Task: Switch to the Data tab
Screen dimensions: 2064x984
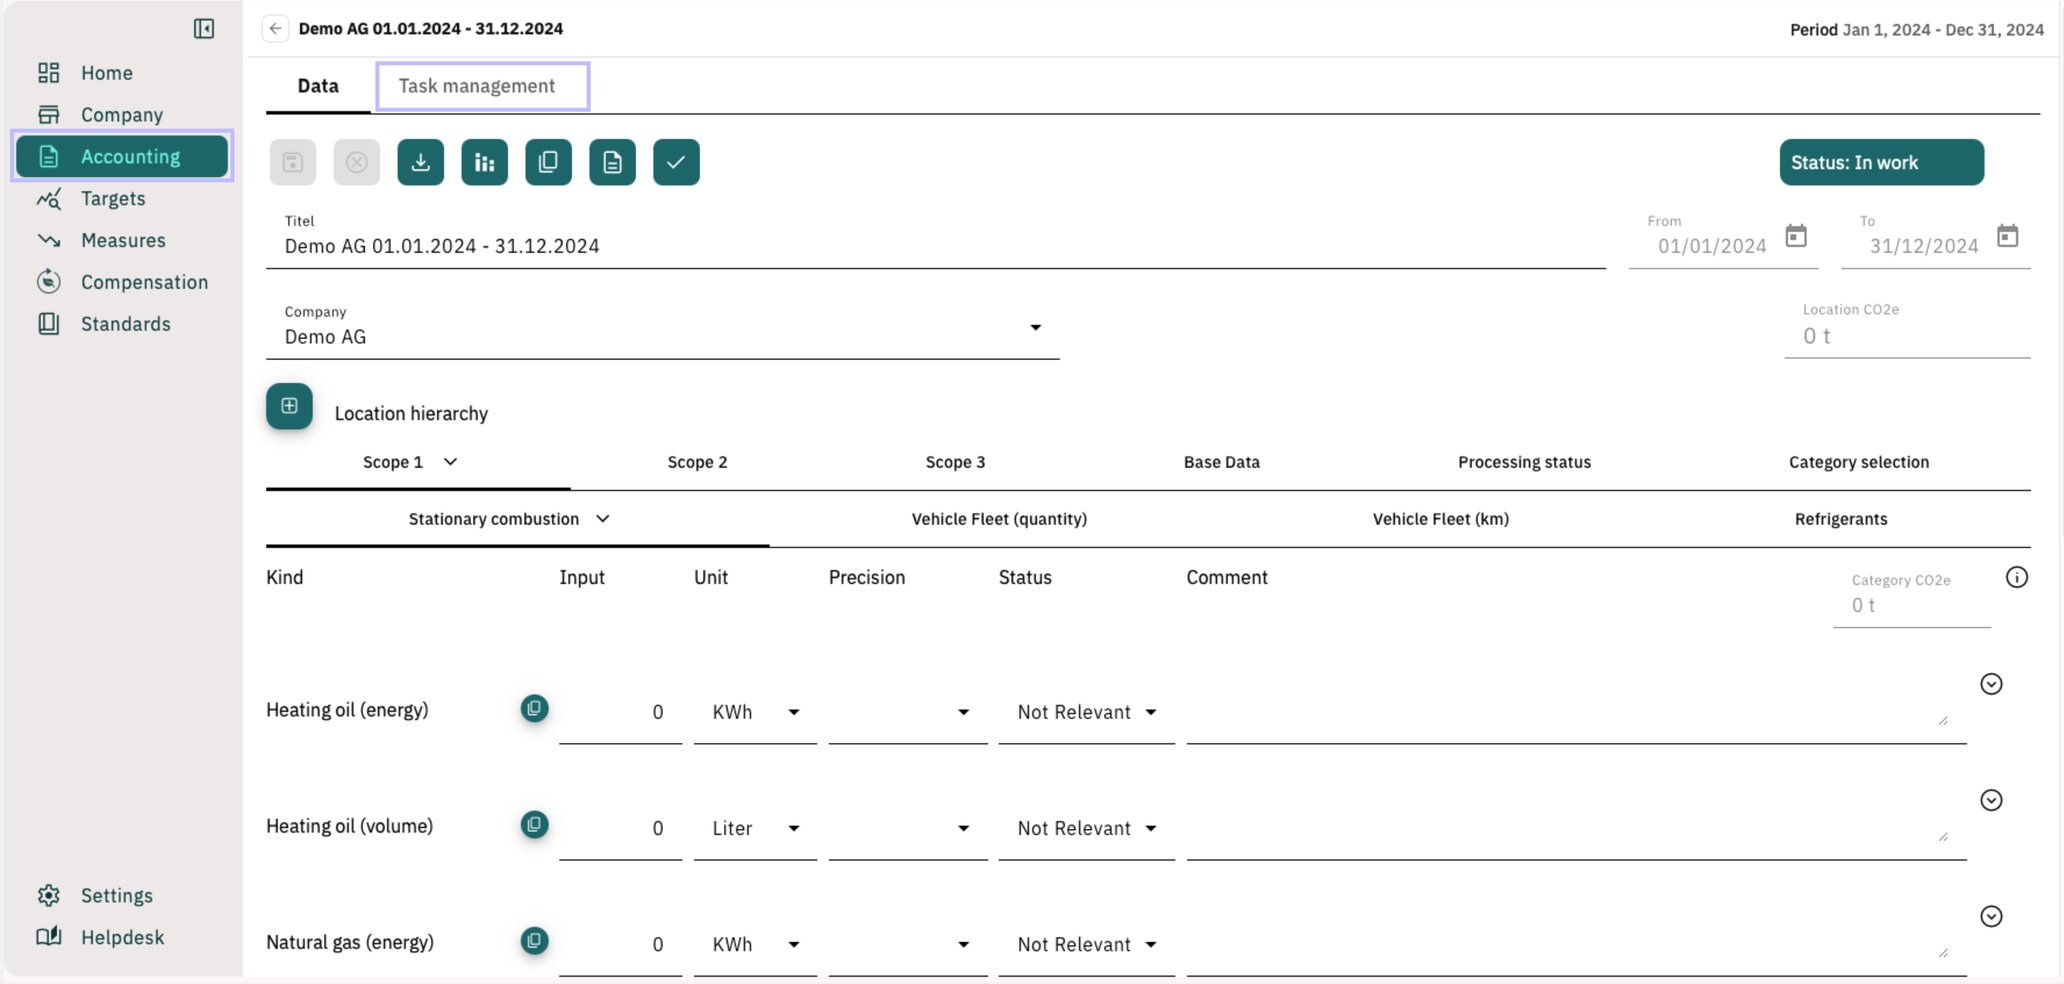Action: (318, 86)
